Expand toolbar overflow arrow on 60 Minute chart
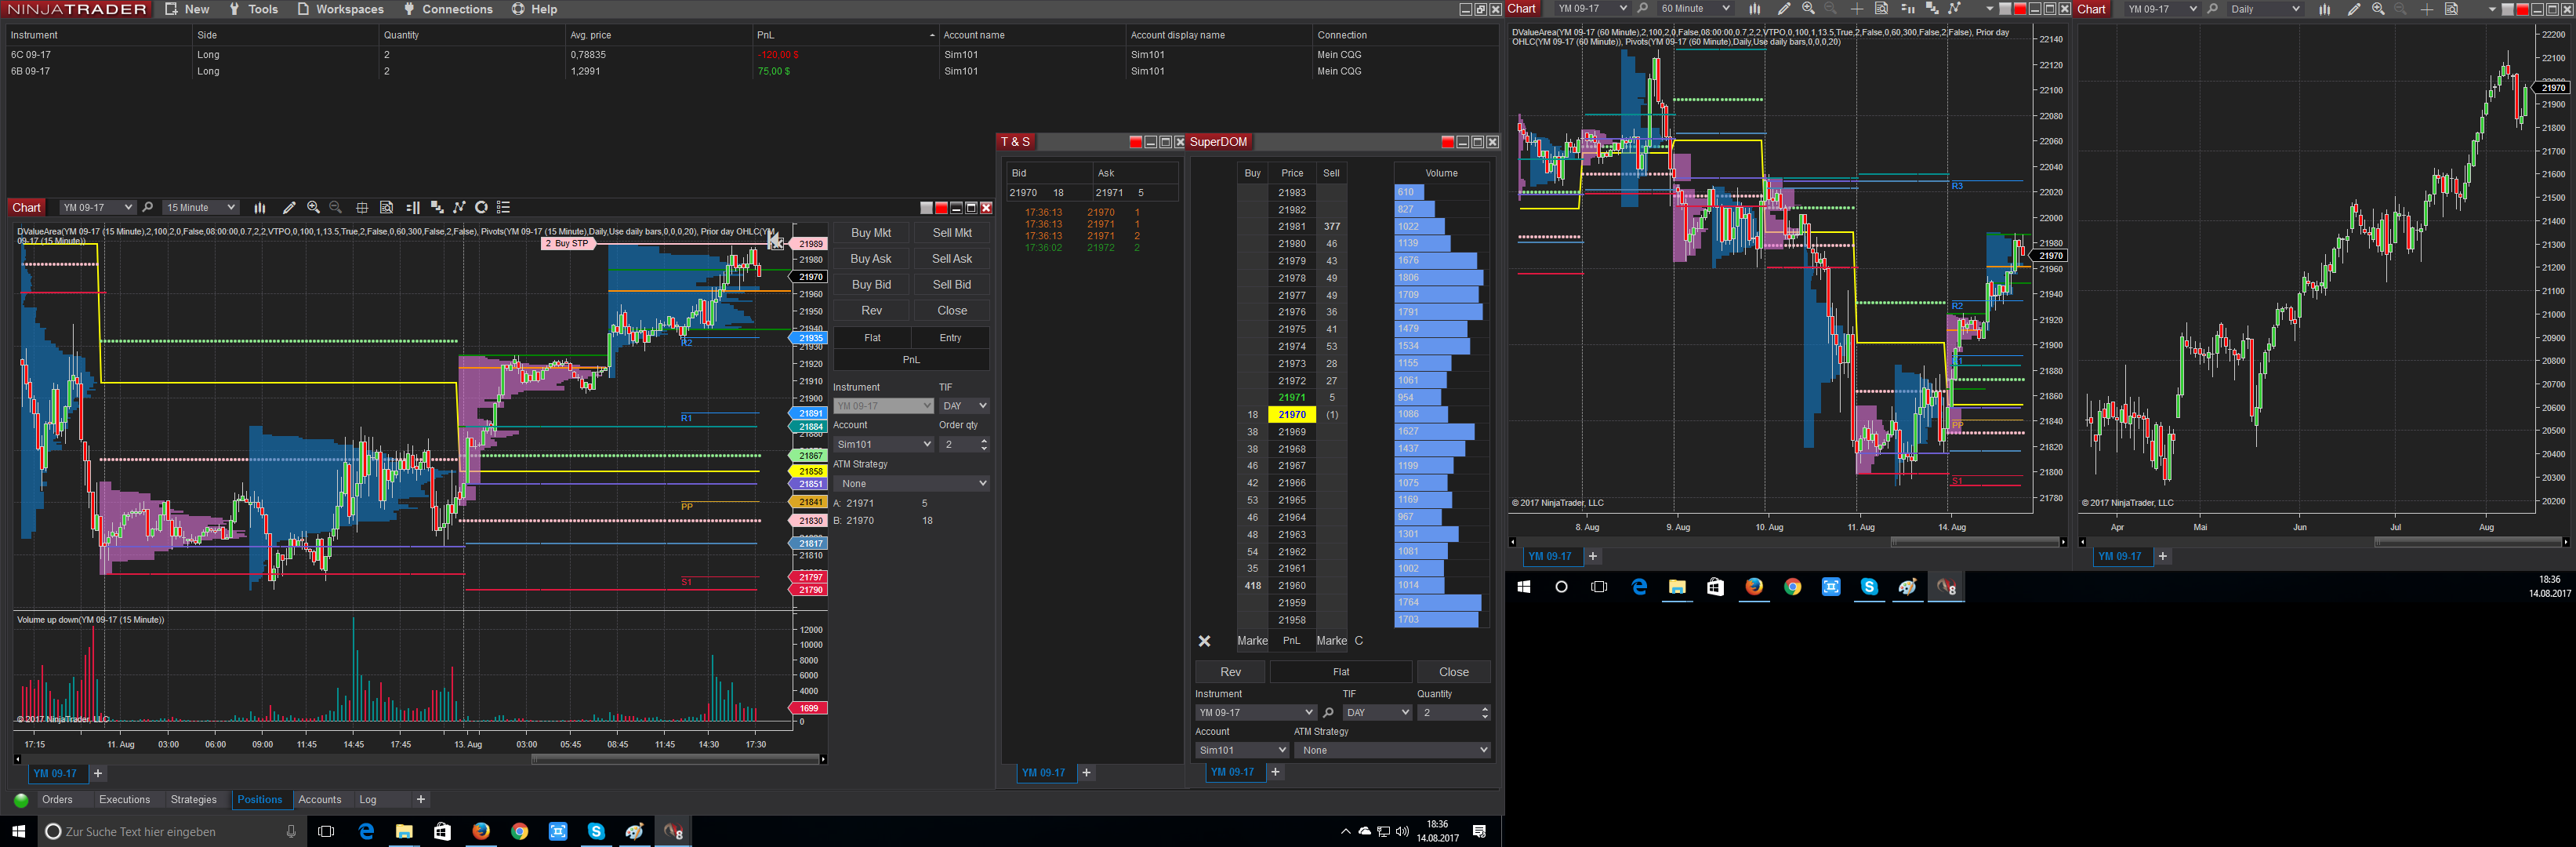The image size is (2576, 847). [1989, 9]
